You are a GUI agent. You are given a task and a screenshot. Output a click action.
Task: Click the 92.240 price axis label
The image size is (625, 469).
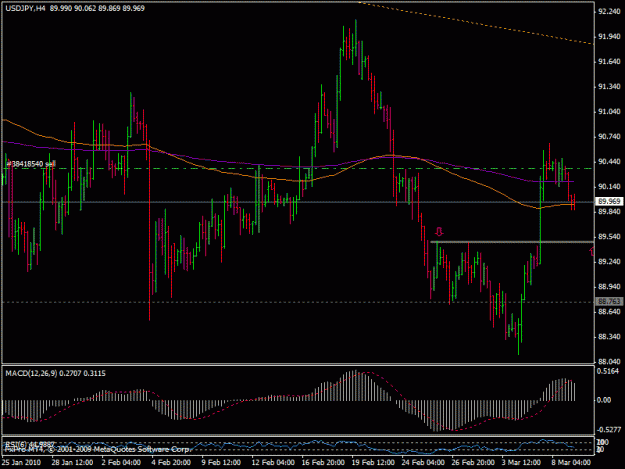(x=609, y=12)
